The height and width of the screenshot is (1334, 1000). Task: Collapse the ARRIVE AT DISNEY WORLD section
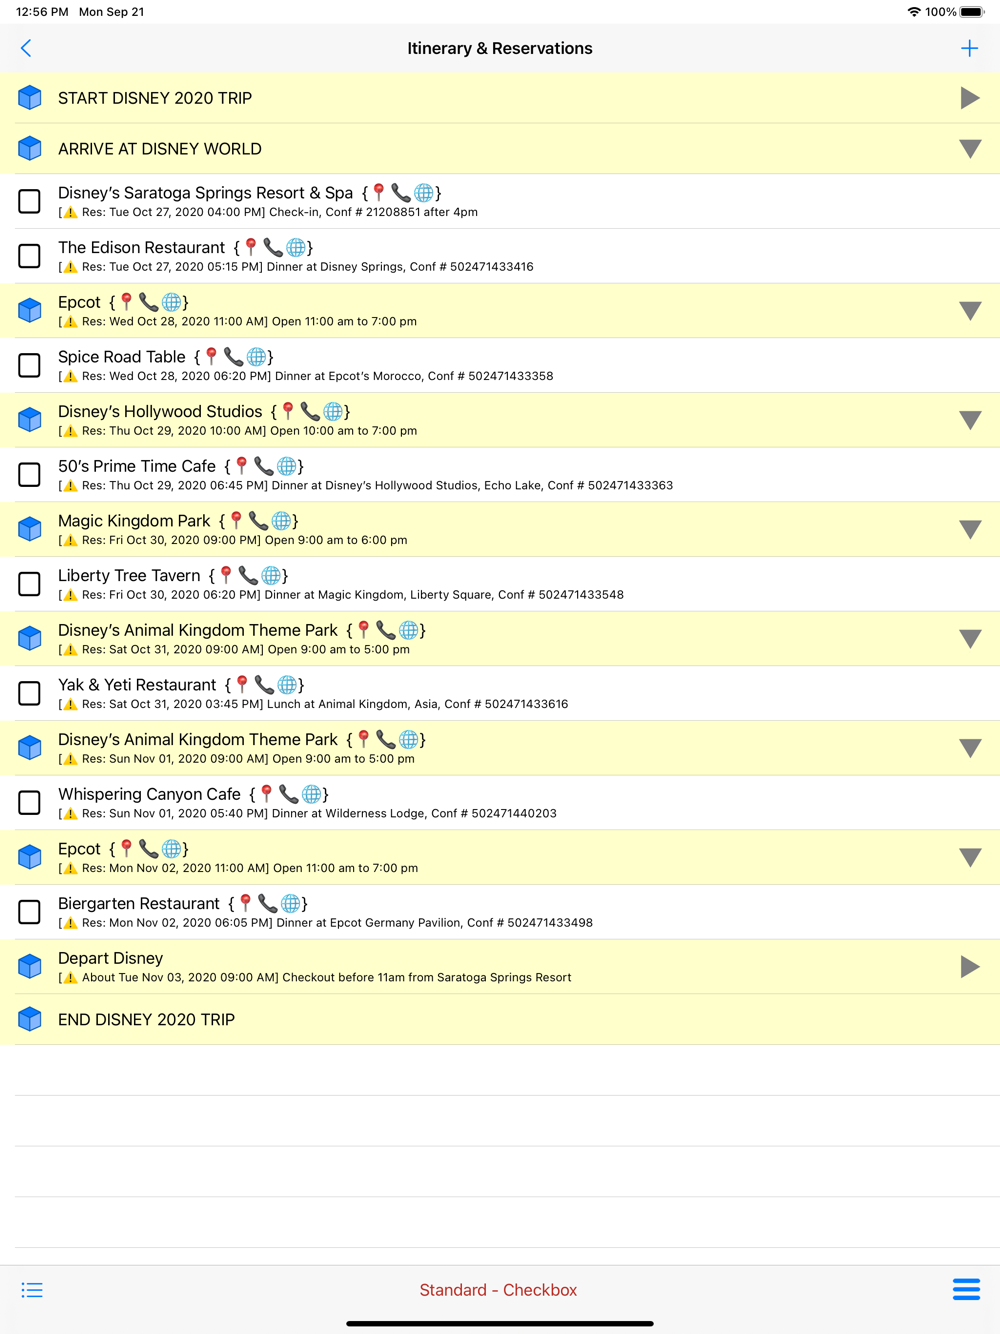click(x=970, y=149)
